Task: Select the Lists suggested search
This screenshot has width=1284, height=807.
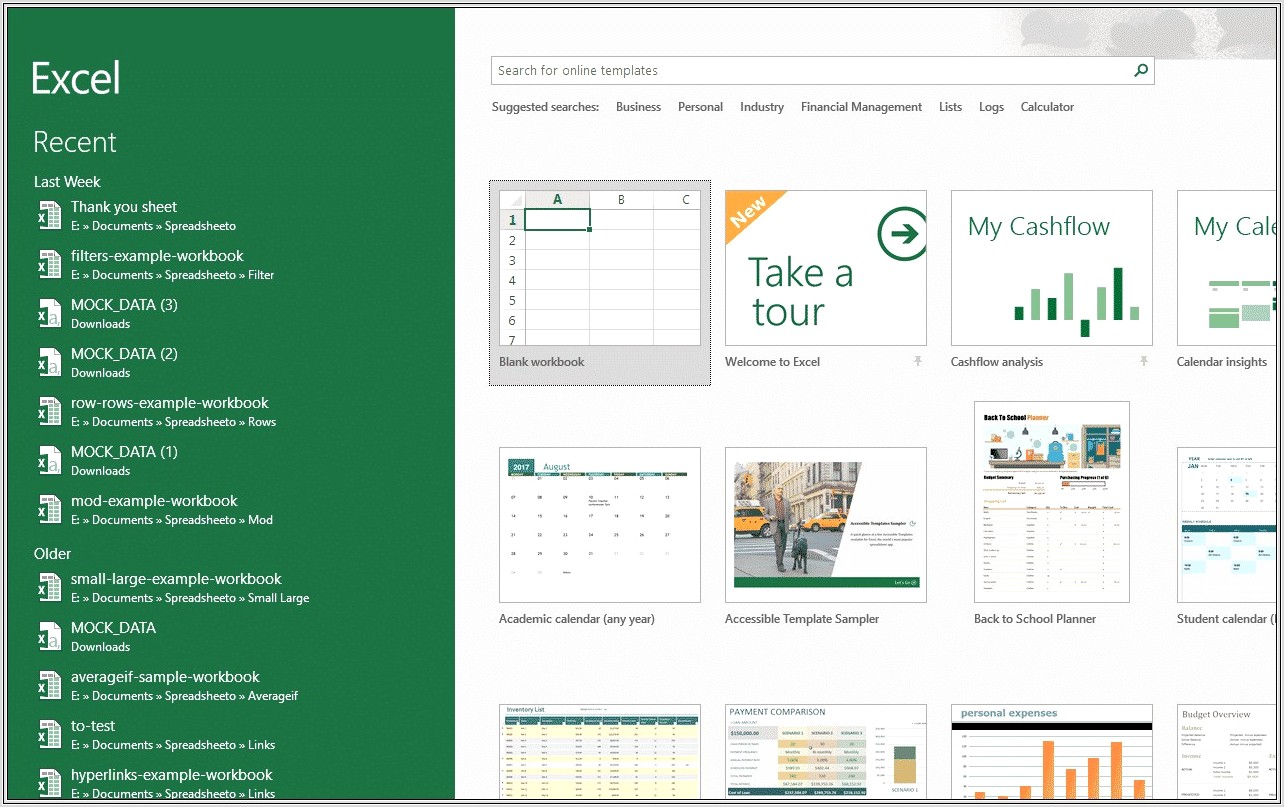Action: click(950, 107)
